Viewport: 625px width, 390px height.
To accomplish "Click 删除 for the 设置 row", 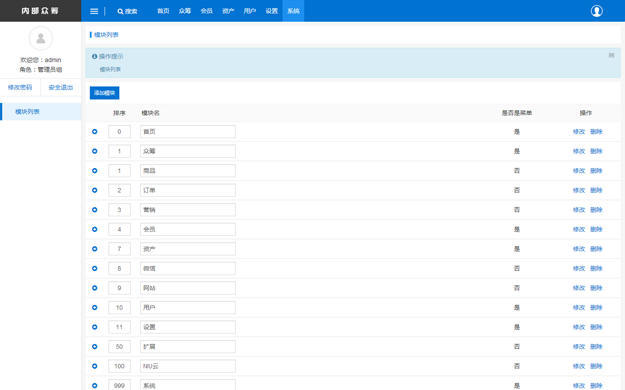I will [596, 327].
